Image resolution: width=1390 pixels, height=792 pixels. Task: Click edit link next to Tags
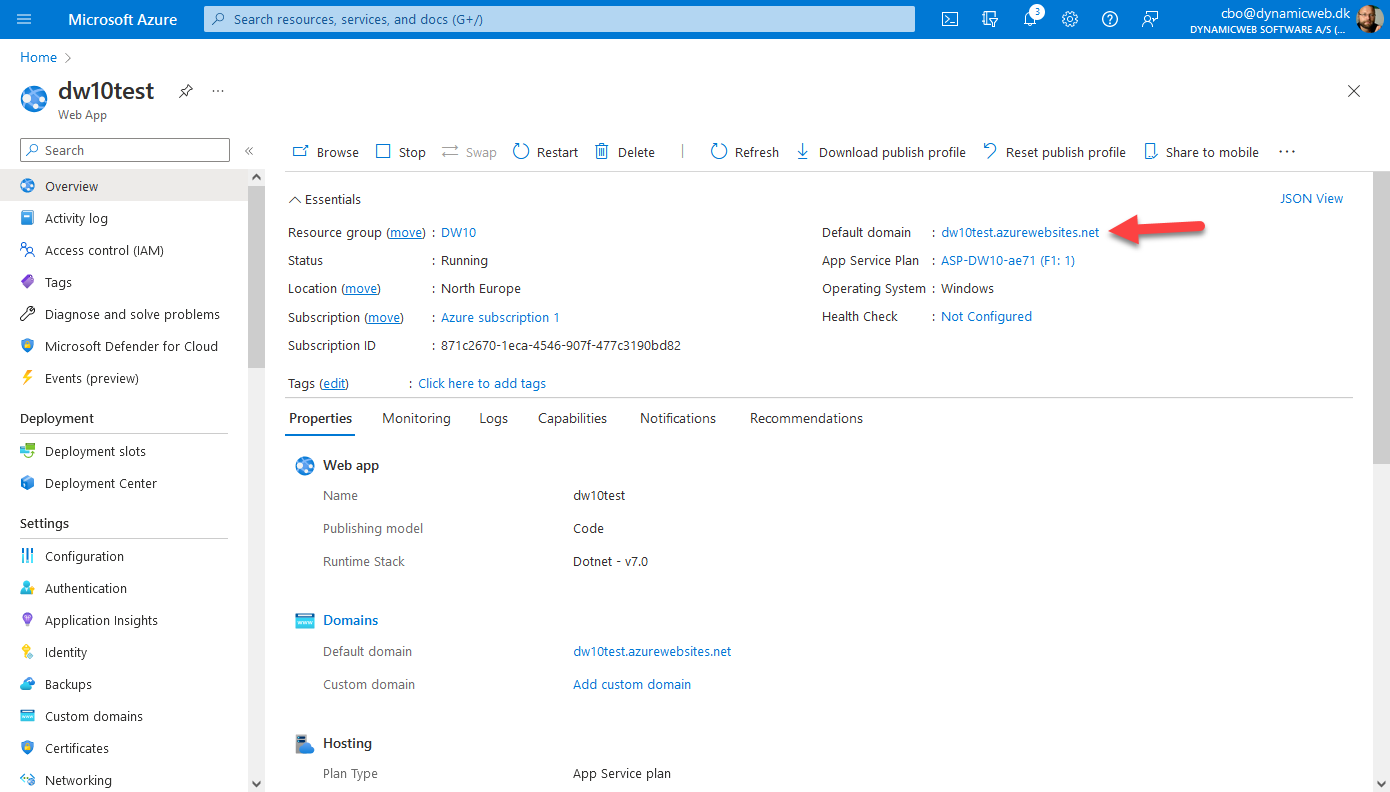click(334, 383)
